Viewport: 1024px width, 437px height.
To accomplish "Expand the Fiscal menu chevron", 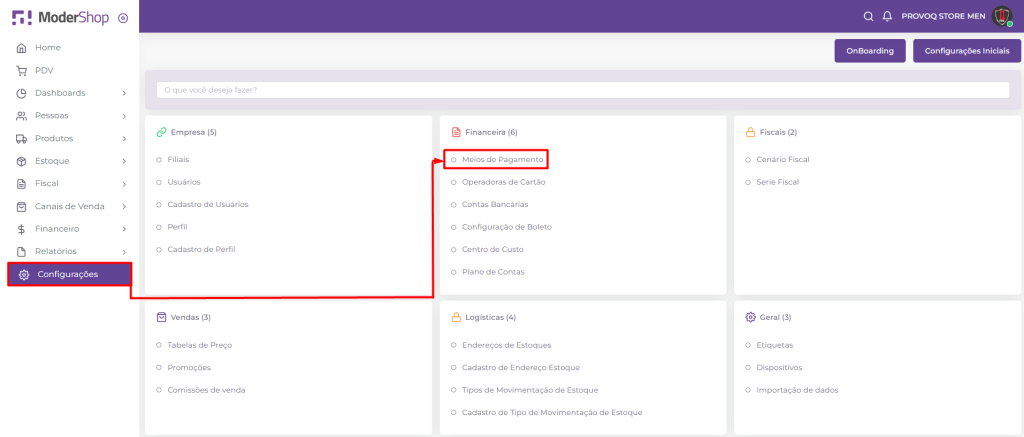I will pyautogui.click(x=124, y=184).
